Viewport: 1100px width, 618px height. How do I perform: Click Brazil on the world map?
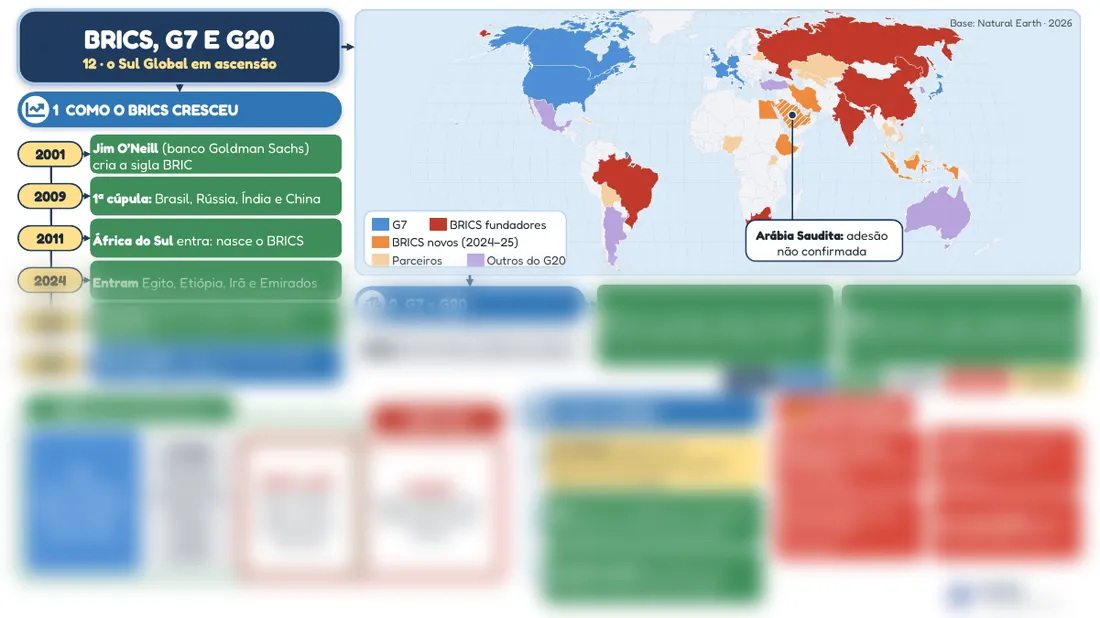(x=629, y=184)
